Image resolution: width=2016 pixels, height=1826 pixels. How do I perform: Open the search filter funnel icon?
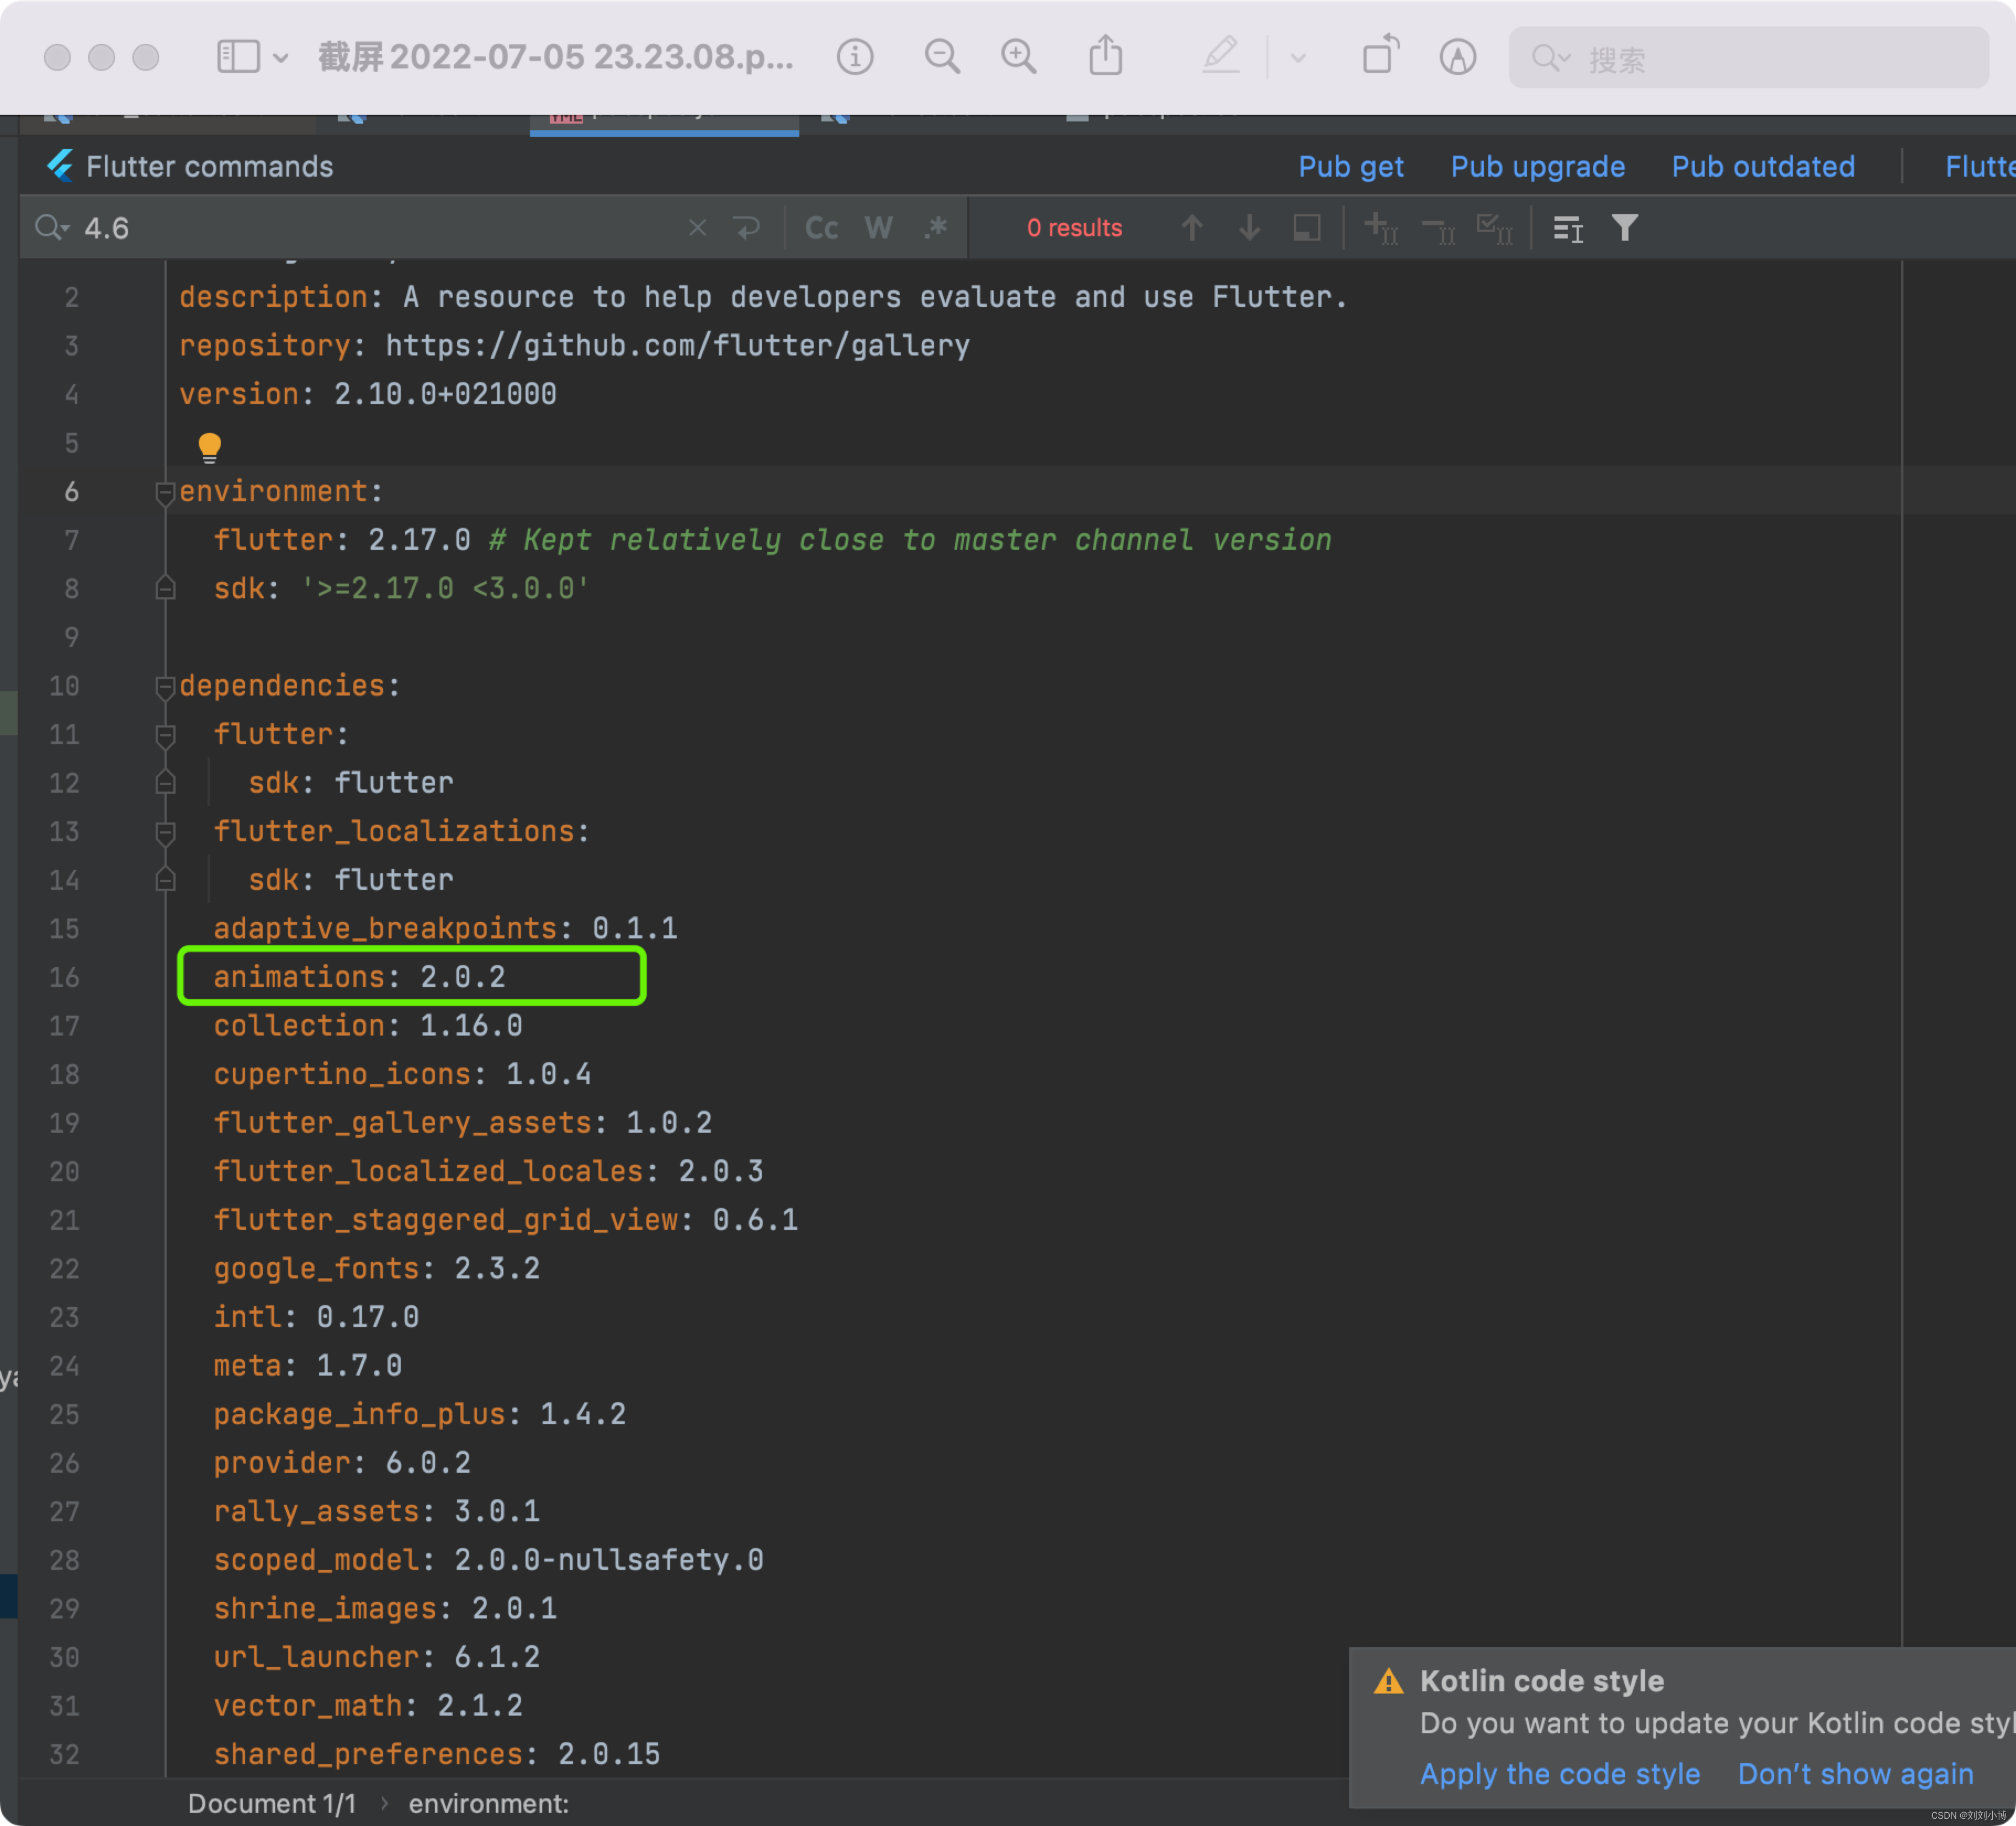(1625, 228)
